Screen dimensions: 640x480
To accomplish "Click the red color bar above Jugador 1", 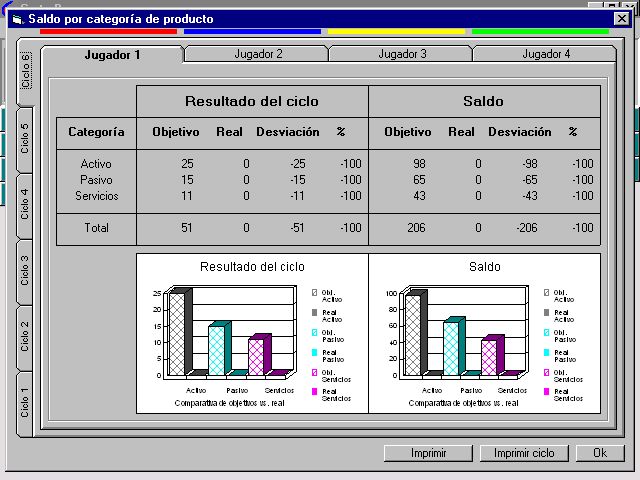I will pos(108,32).
